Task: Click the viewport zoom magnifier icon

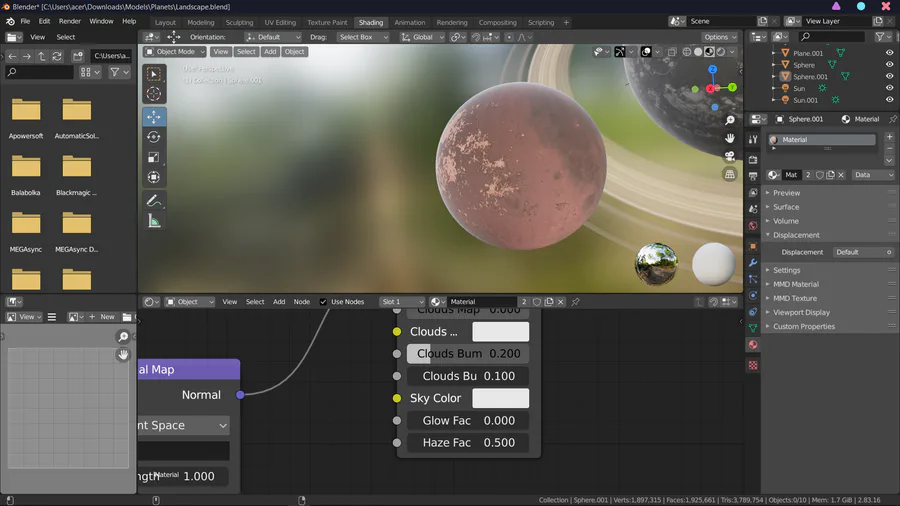Action: (730, 120)
